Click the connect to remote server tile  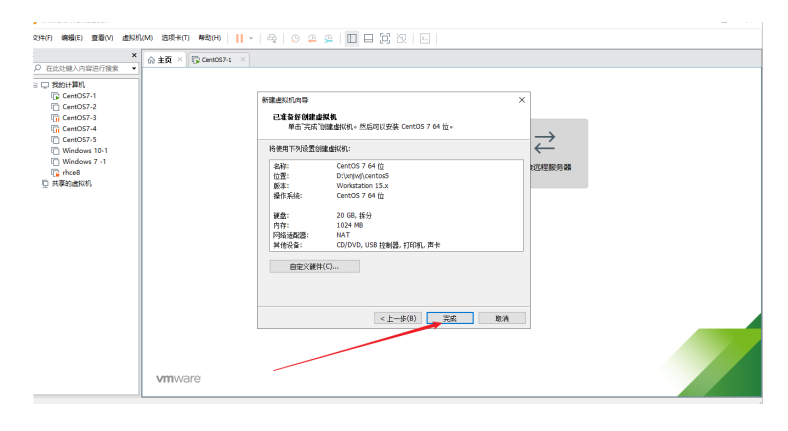pos(559,153)
